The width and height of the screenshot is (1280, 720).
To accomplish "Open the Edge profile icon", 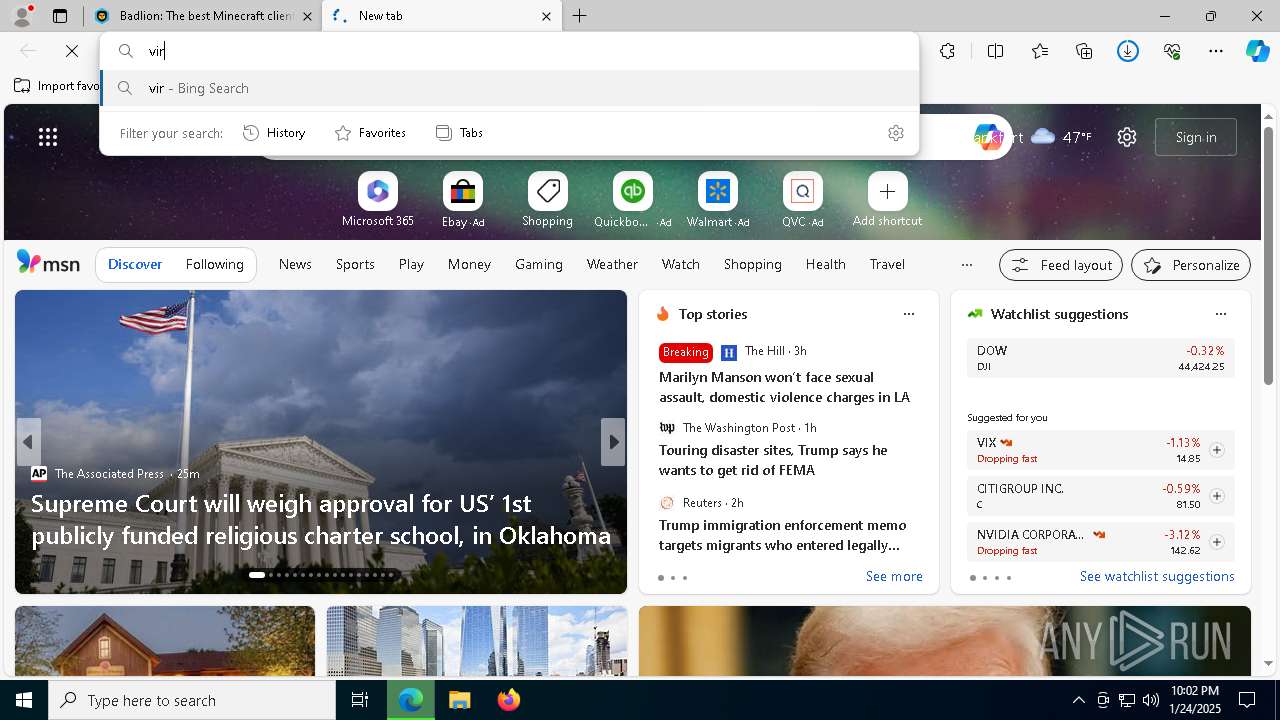I will pos(22,16).
